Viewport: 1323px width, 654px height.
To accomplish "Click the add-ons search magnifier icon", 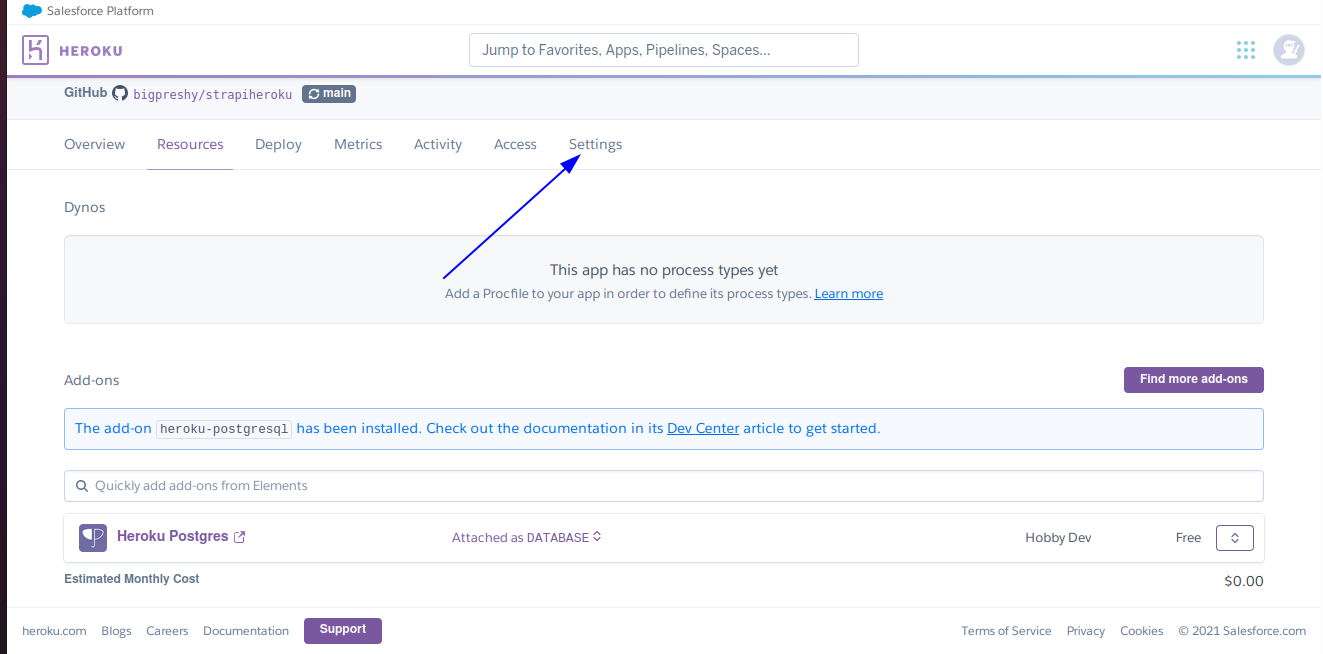I will point(82,486).
